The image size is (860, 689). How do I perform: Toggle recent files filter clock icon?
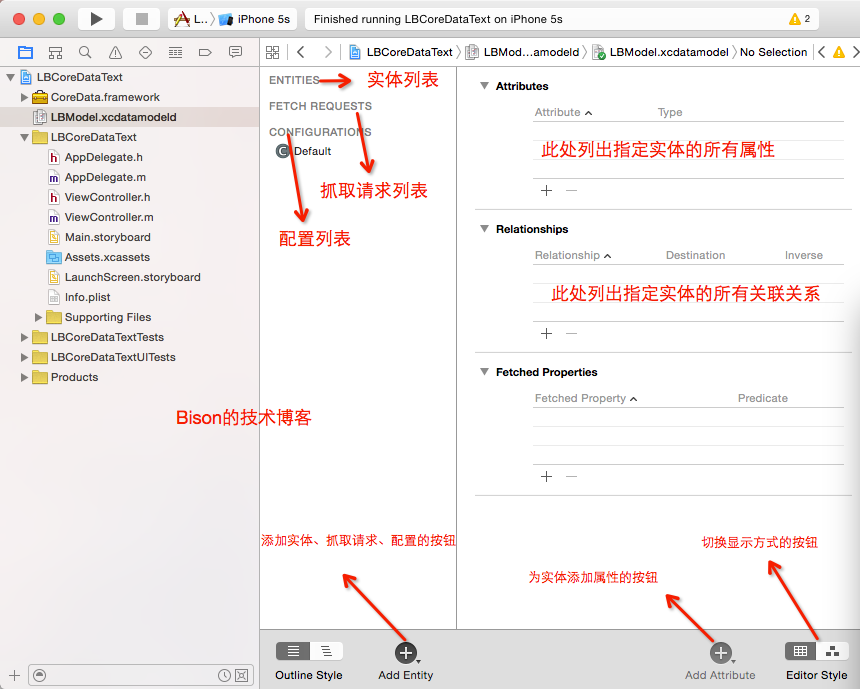pos(224,675)
